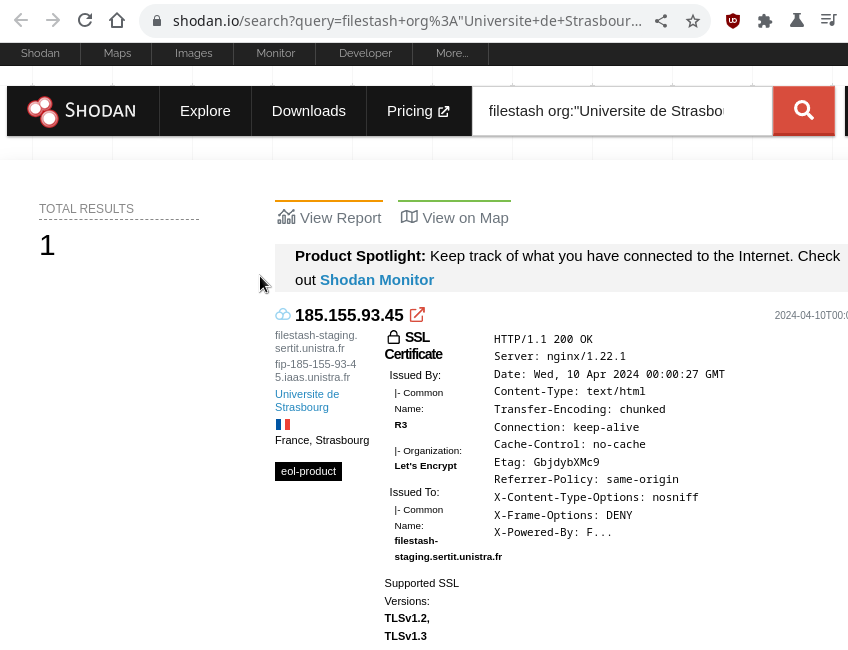The height and width of the screenshot is (650, 848).
Task: Click the flask labs icon
Action: coord(797,21)
